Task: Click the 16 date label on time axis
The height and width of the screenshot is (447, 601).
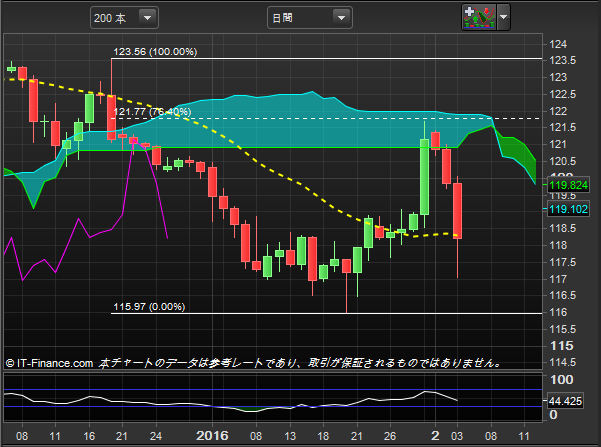Action: 89,436
